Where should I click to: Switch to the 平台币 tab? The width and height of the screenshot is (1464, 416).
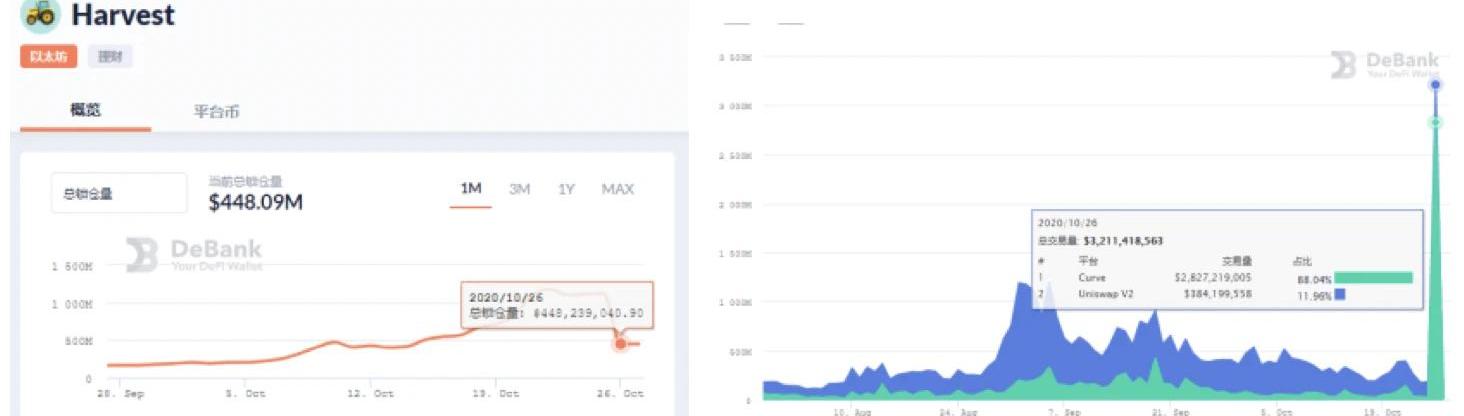[216, 111]
